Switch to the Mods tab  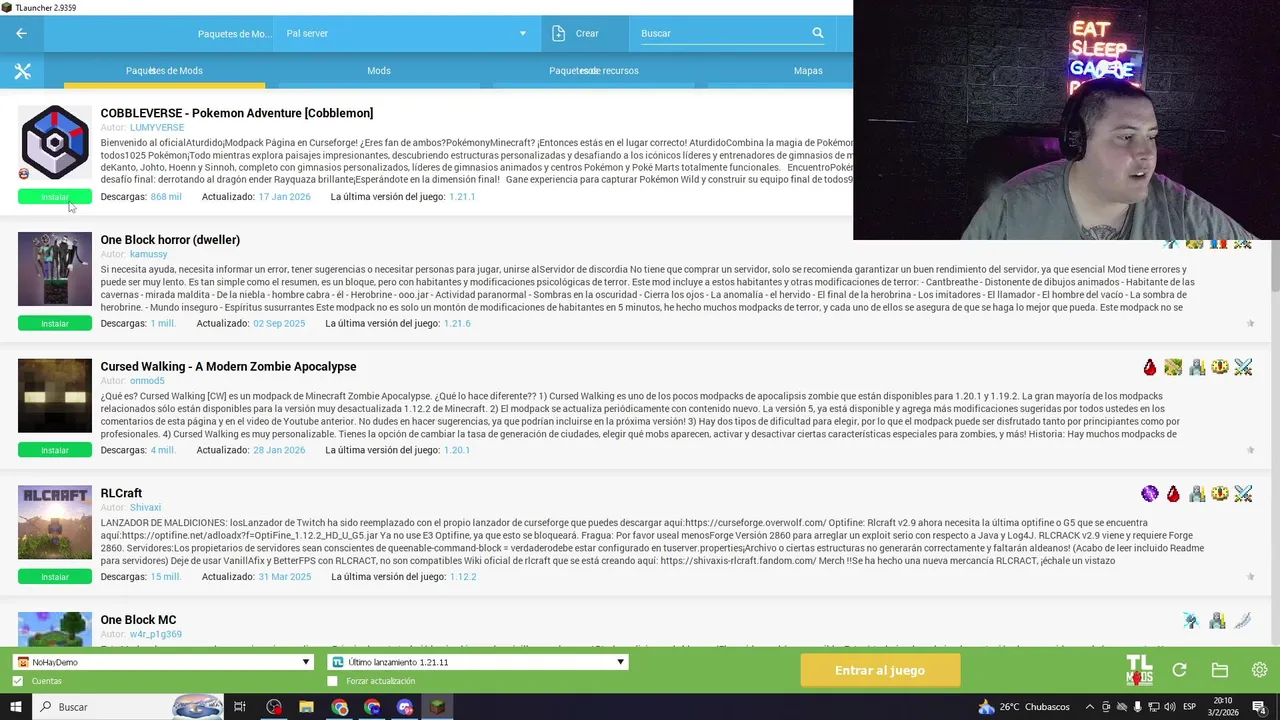(x=379, y=71)
